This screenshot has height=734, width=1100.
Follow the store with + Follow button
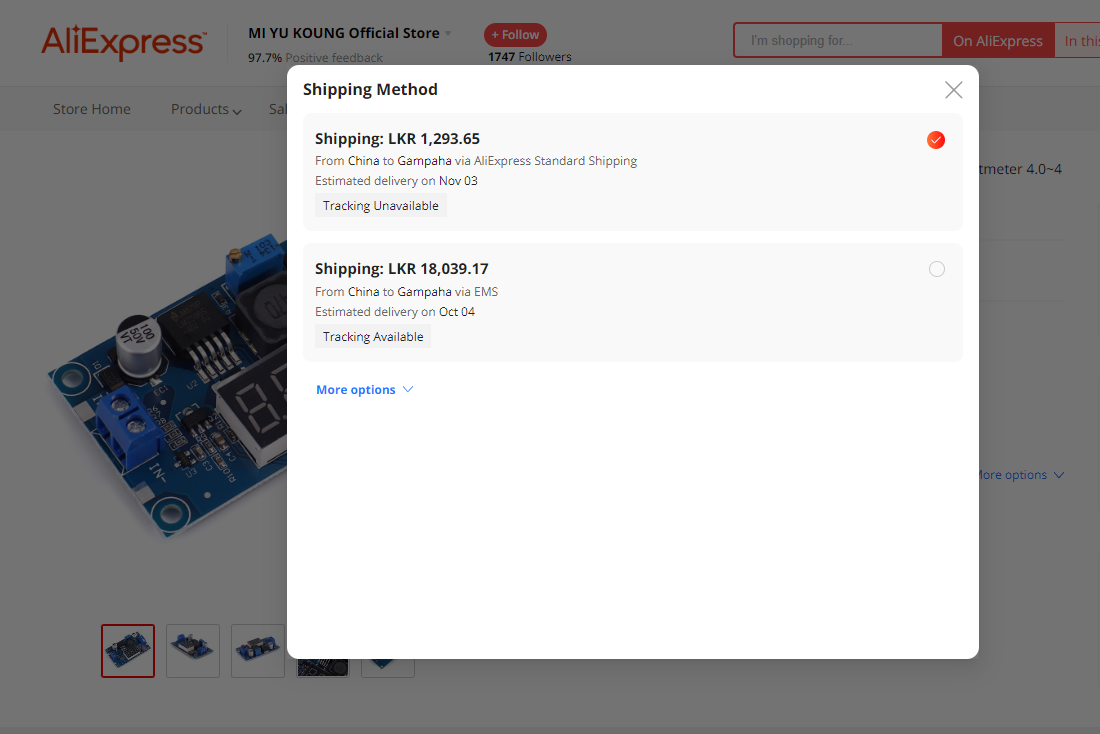pyautogui.click(x=515, y=35)
